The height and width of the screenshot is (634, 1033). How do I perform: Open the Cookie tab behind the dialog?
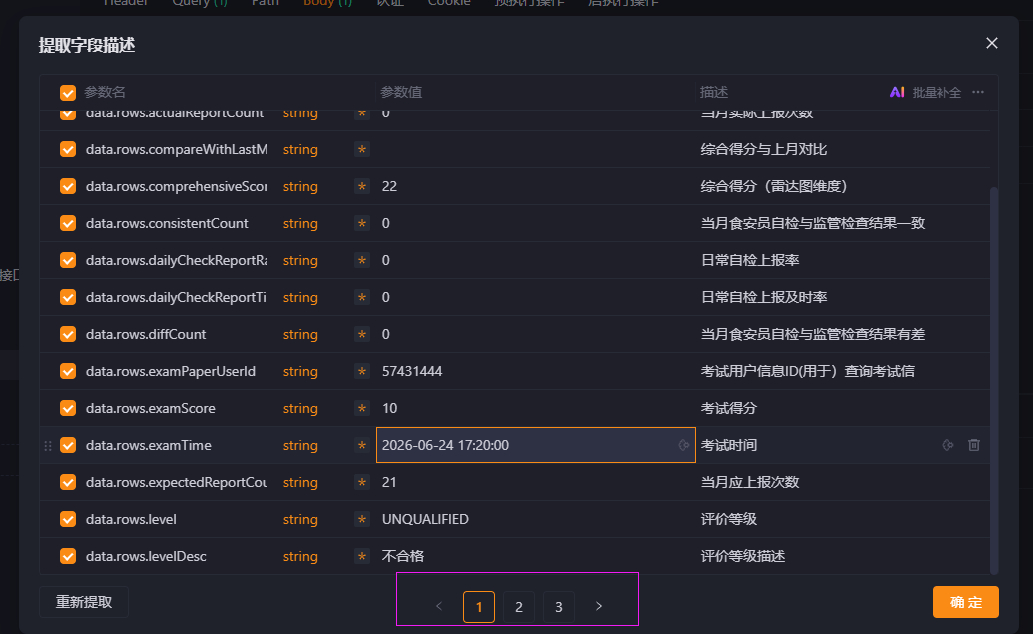(449, 3)
